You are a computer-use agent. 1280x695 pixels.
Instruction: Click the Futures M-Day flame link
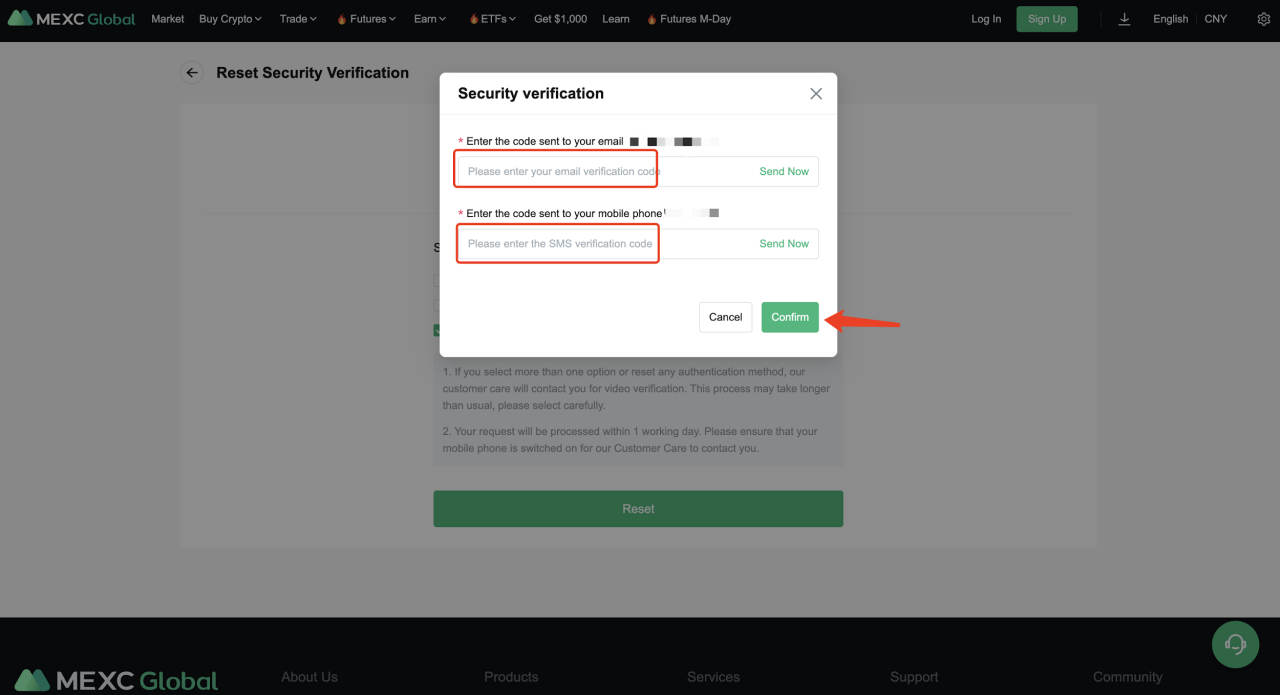pos(689,19)
